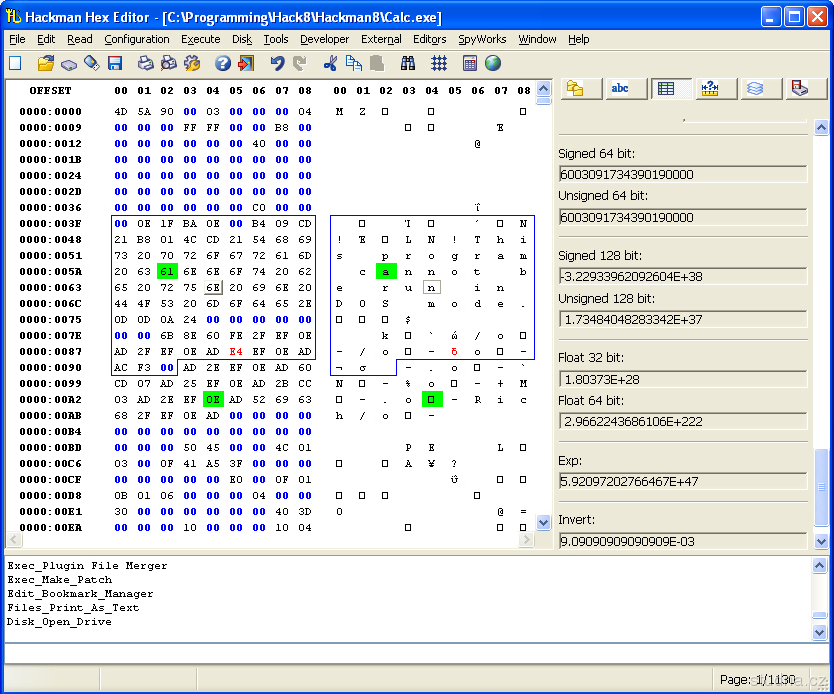Screen dimensions: 834x694
Task: Toggle the table-grid data inspector tab
Action: point(666,88)
